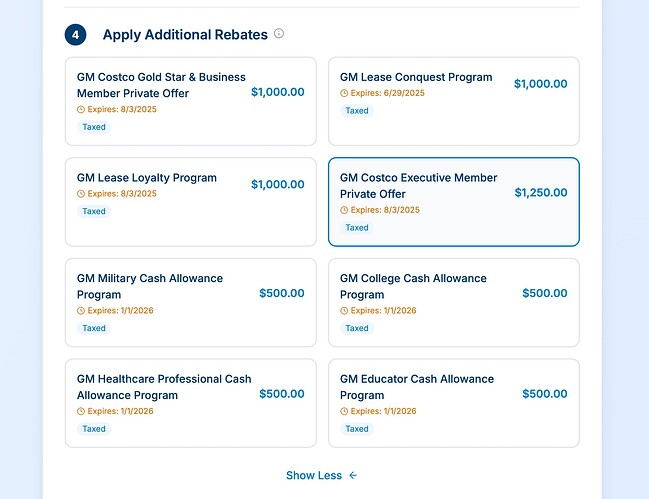649x499 pixels.
Task: Collapse rebates list with Show Less
Action: tap(321, 475)
